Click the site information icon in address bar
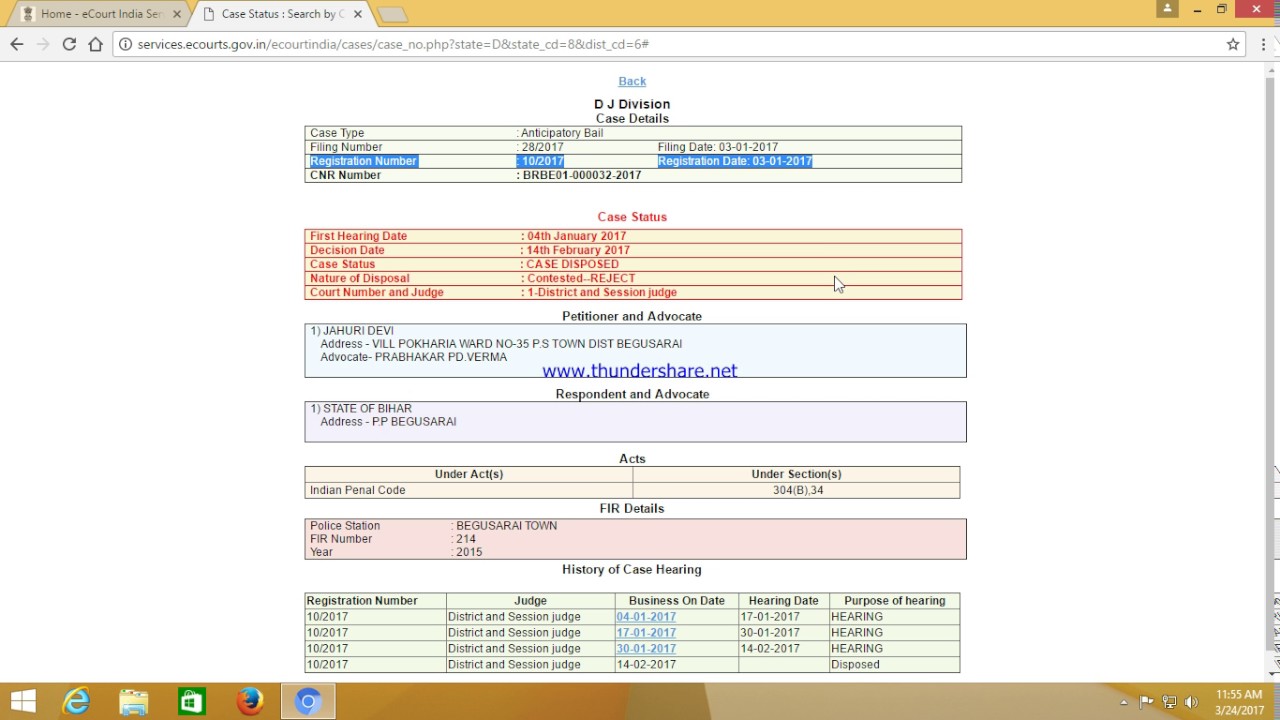This screenshot has height=720, width=1280. point(124,44)
